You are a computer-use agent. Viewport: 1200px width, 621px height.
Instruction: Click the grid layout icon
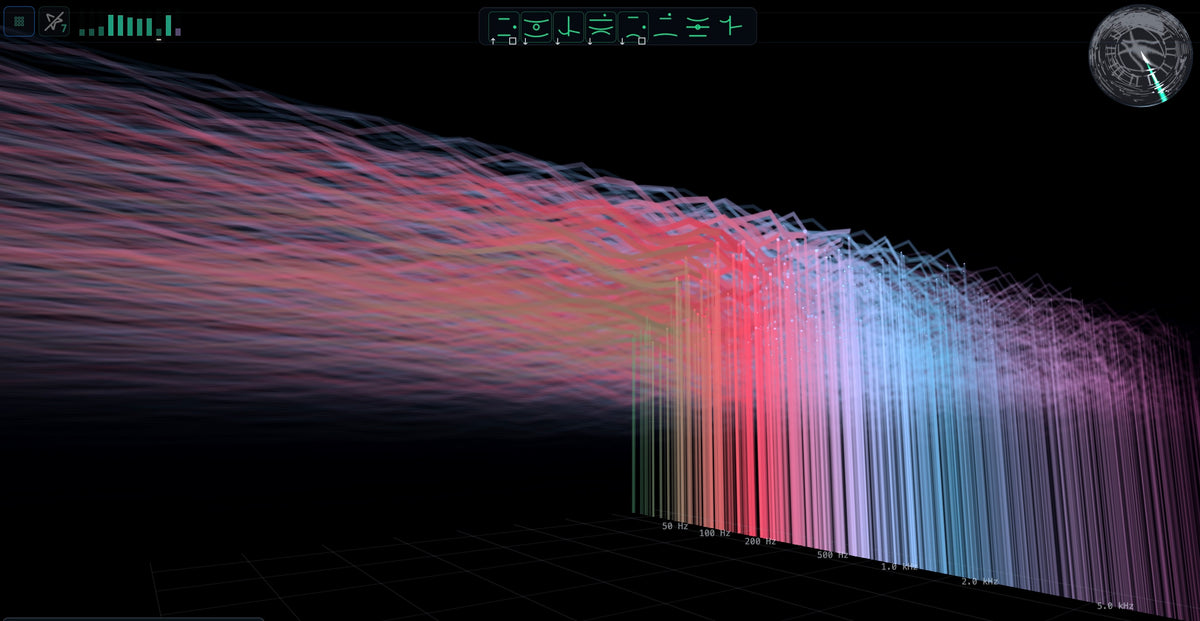click(19, 21)
